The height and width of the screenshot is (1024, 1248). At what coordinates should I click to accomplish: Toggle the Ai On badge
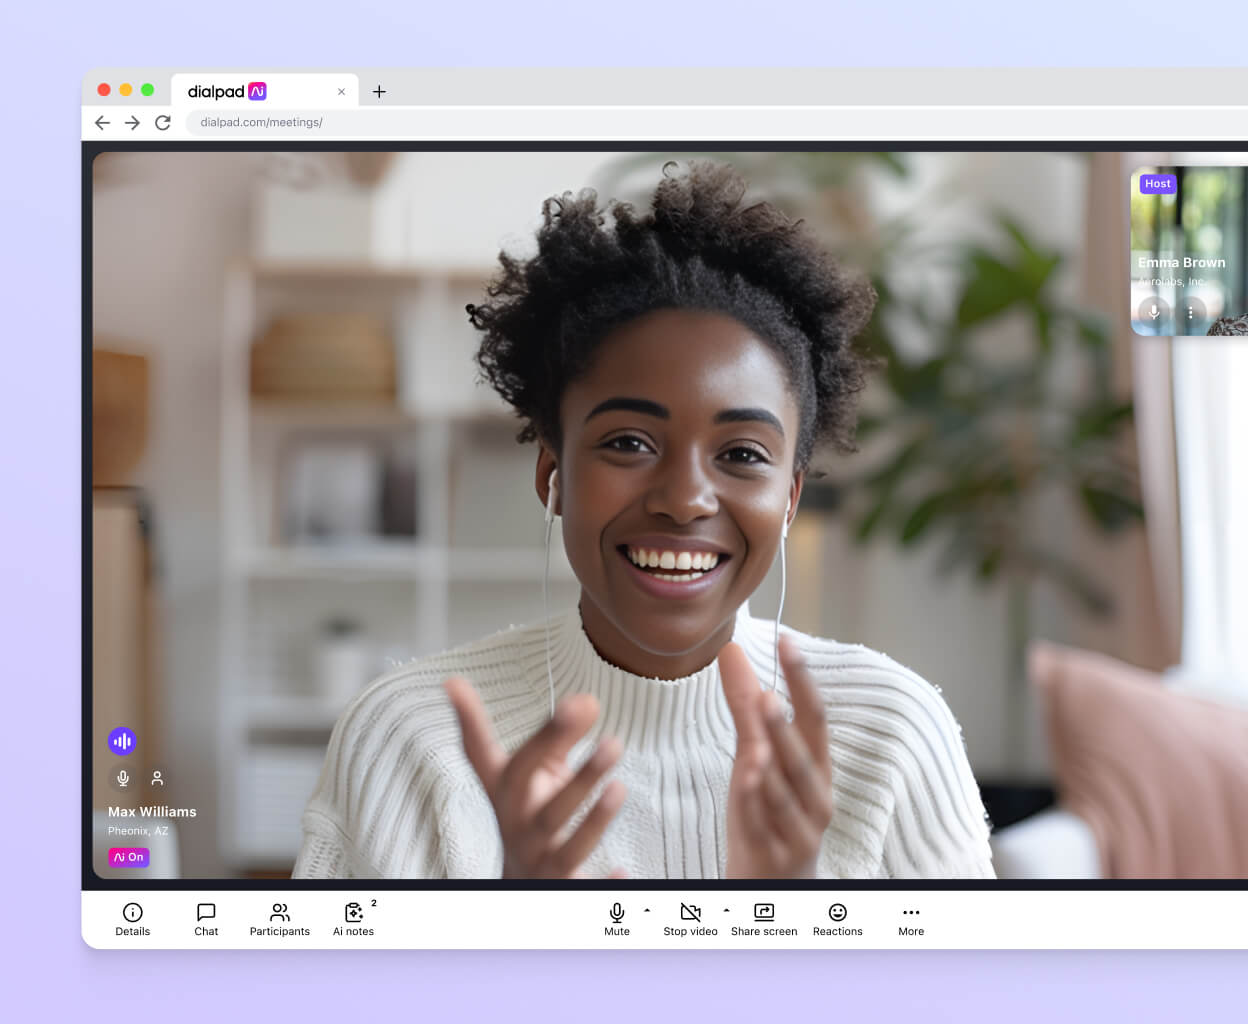point(129,857)
